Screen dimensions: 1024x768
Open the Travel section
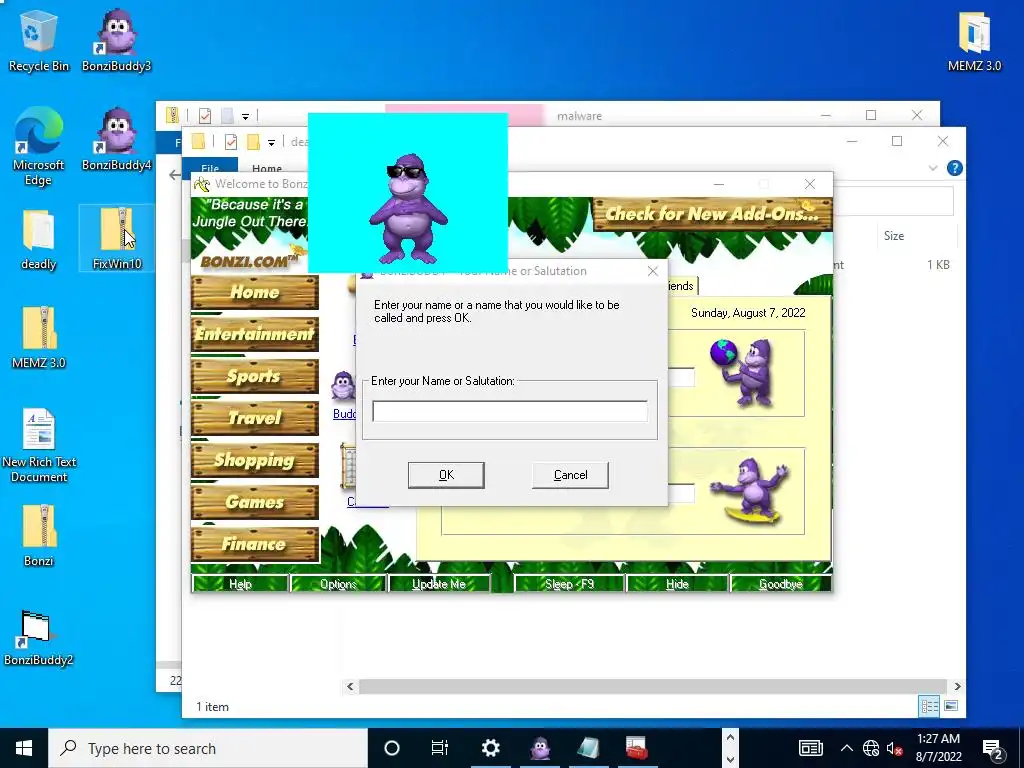(x=255, y=417)
